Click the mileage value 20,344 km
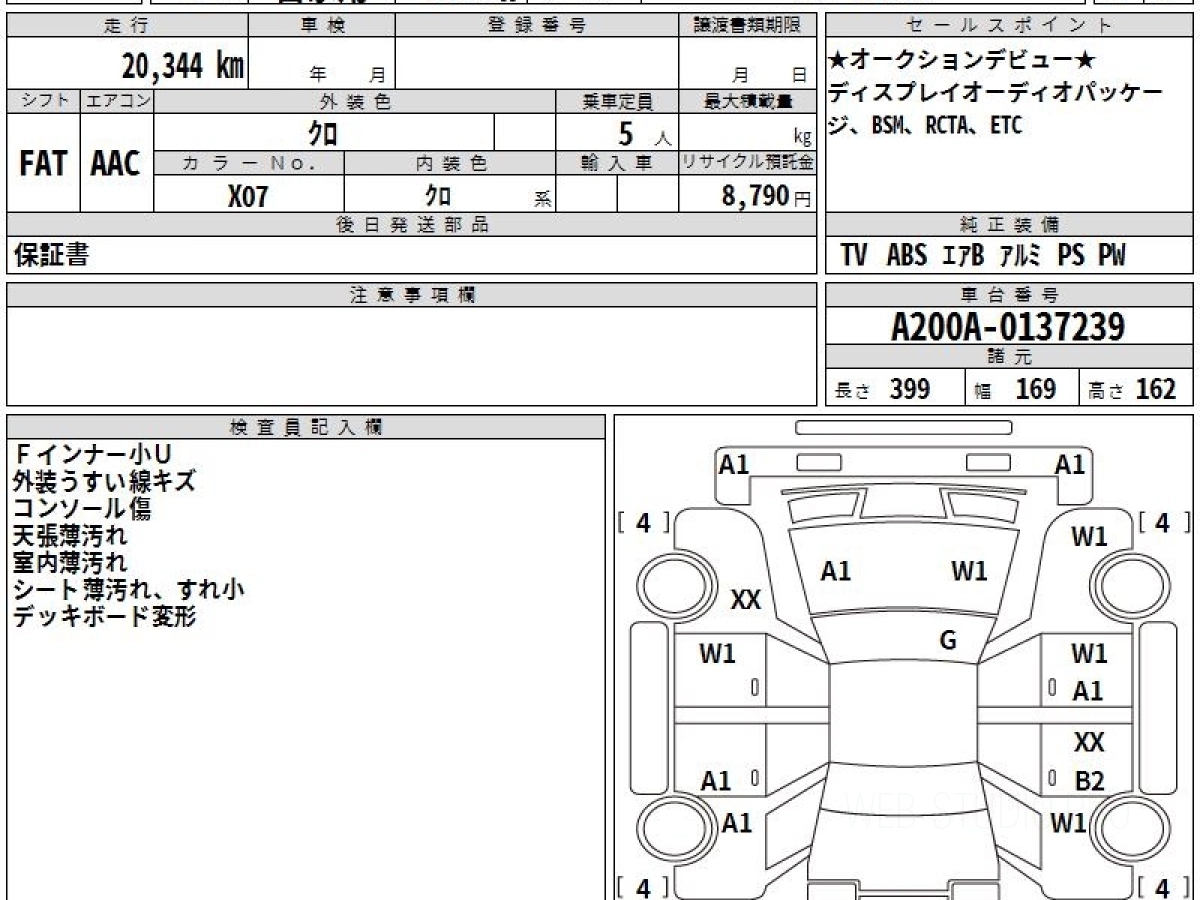The height and width of the screenshot is (900, 1200). (x=182, y=66)
